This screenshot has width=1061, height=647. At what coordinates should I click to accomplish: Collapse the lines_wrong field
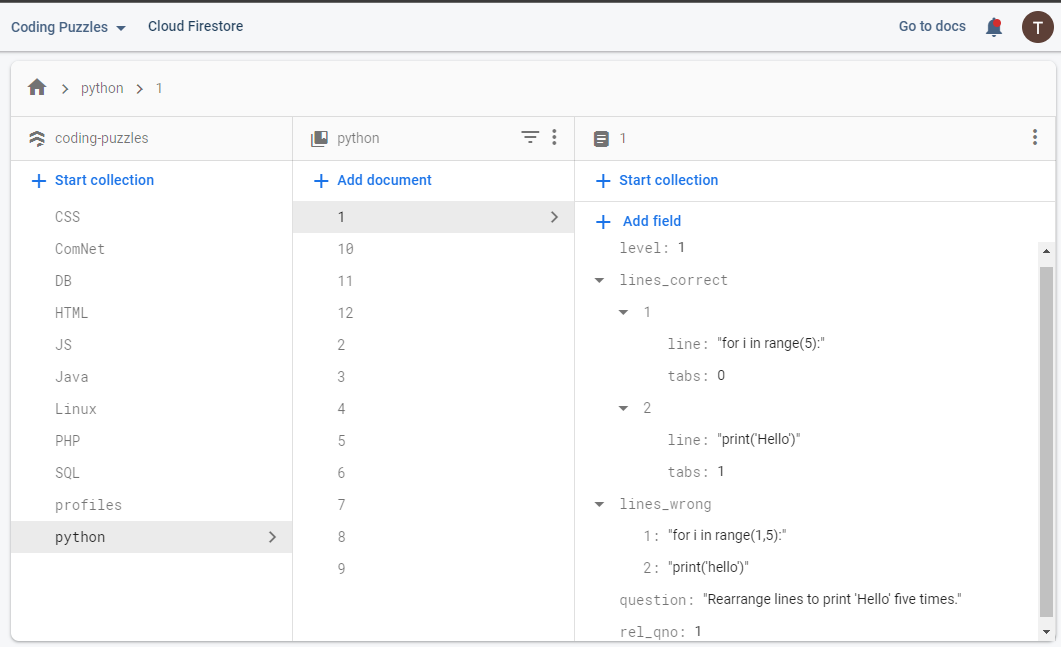pyautogui.click(x=599, y=505)
